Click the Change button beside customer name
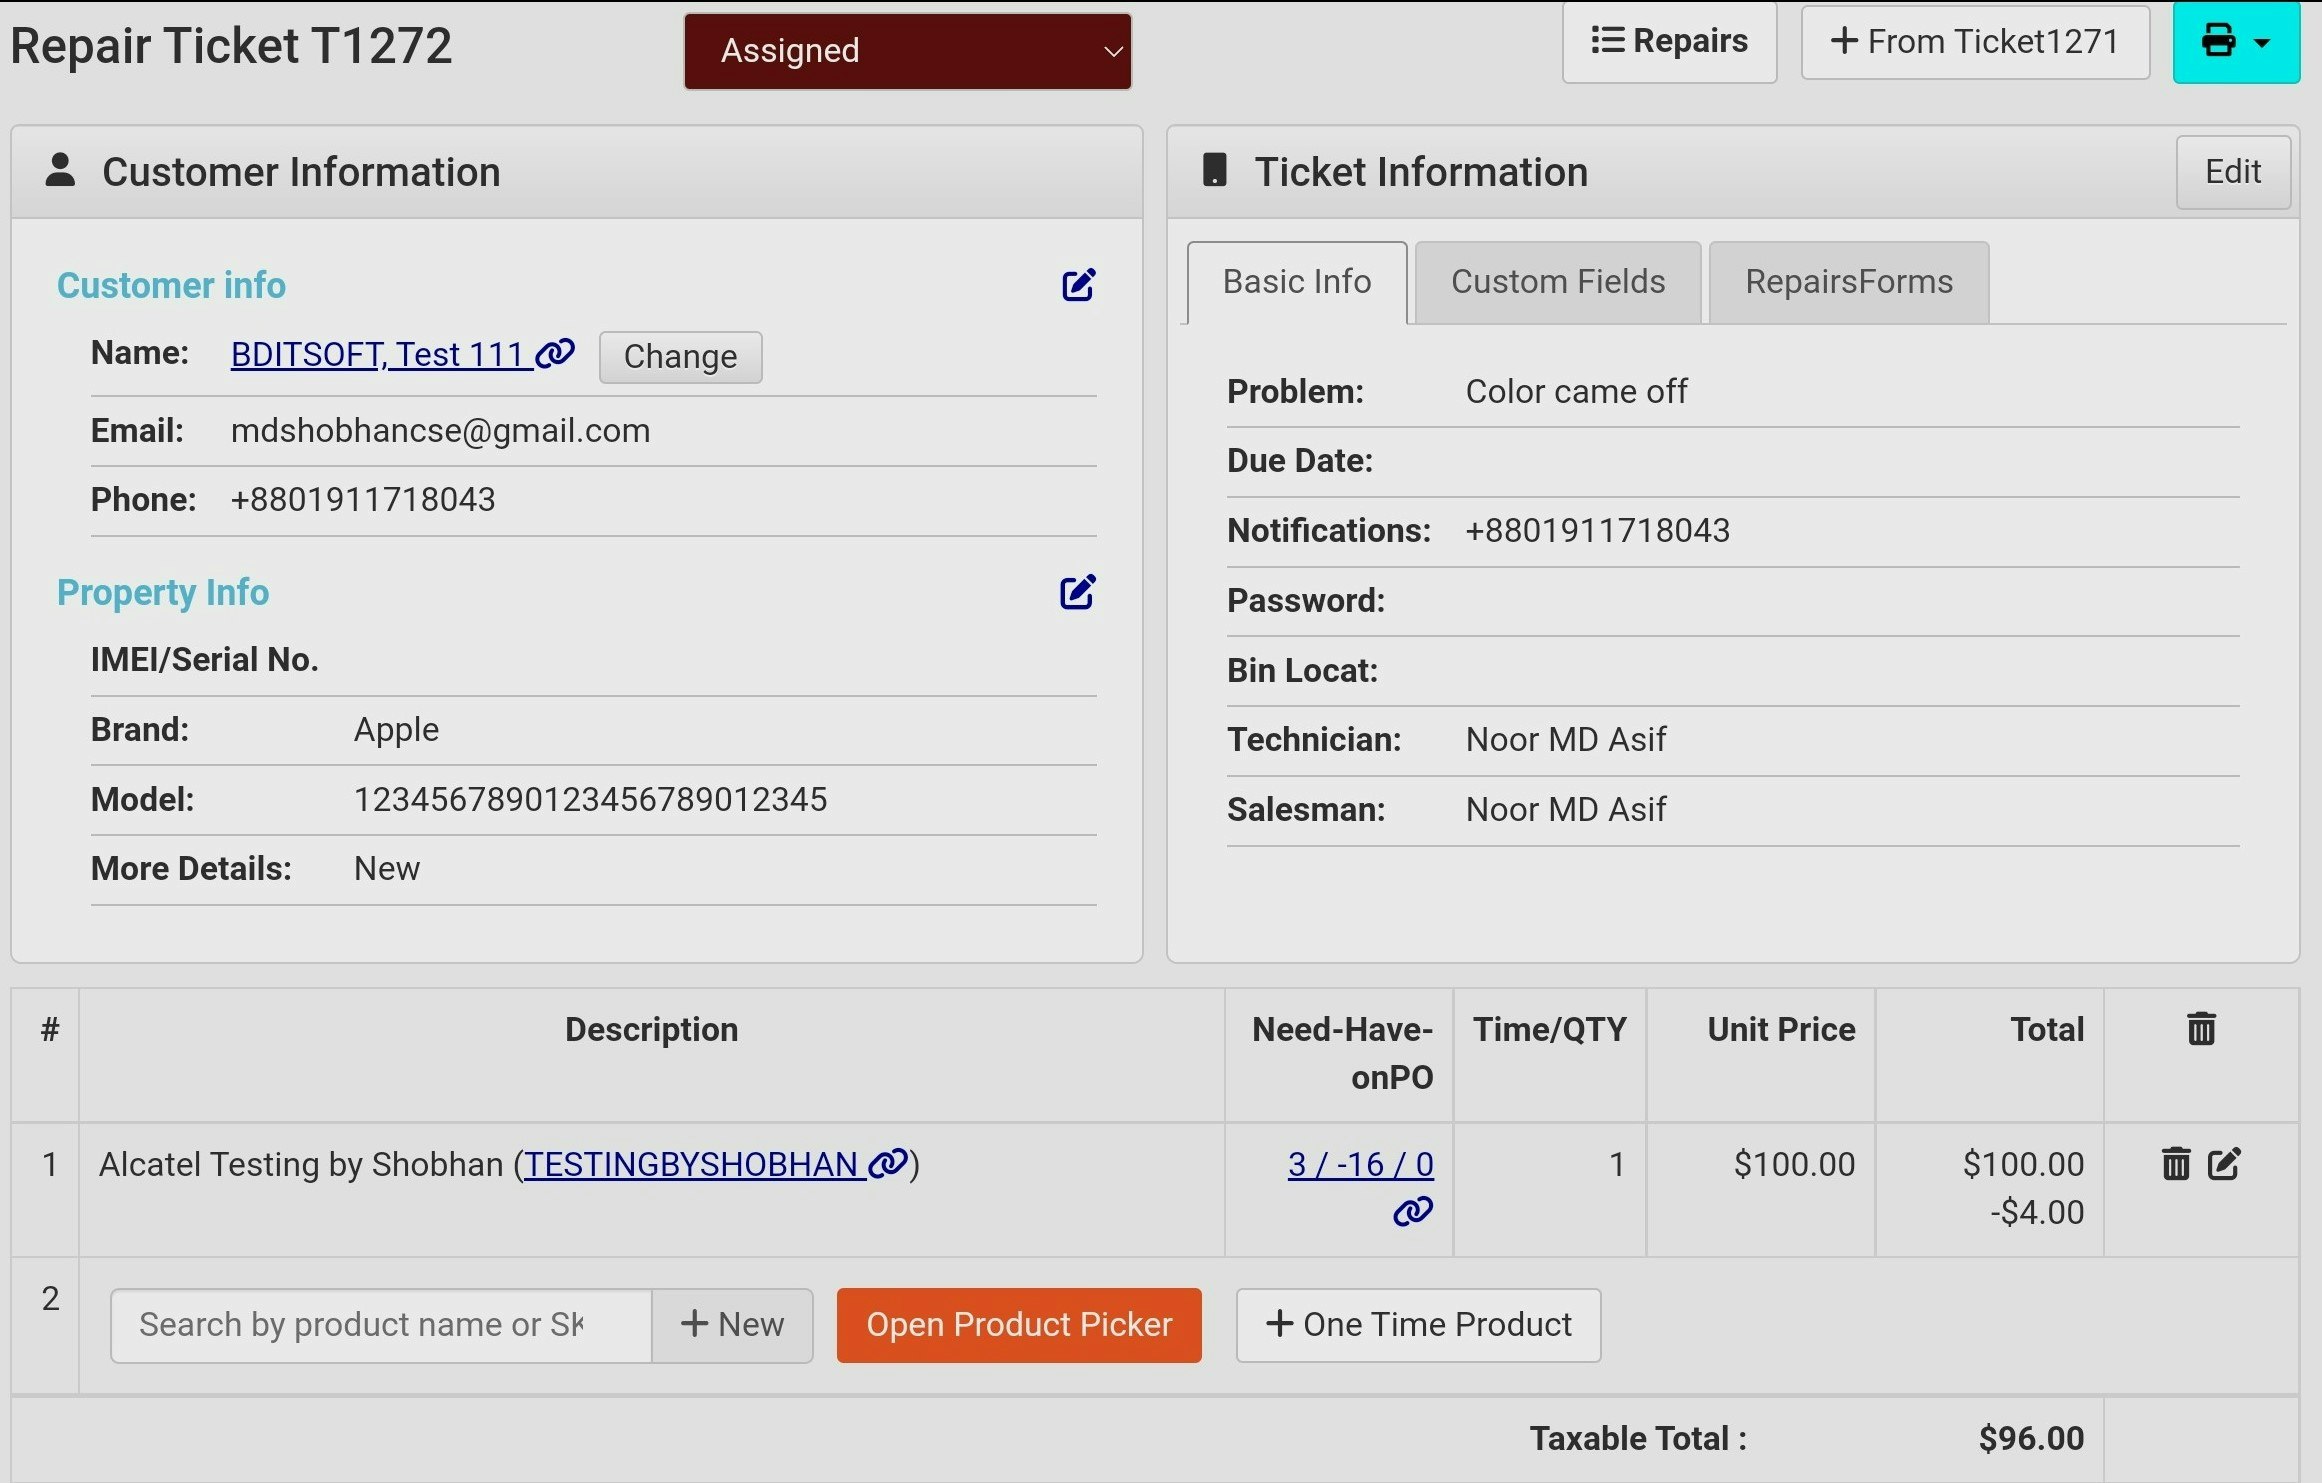This screenshot has height=1483, width=2322. (x=680, y=357)
